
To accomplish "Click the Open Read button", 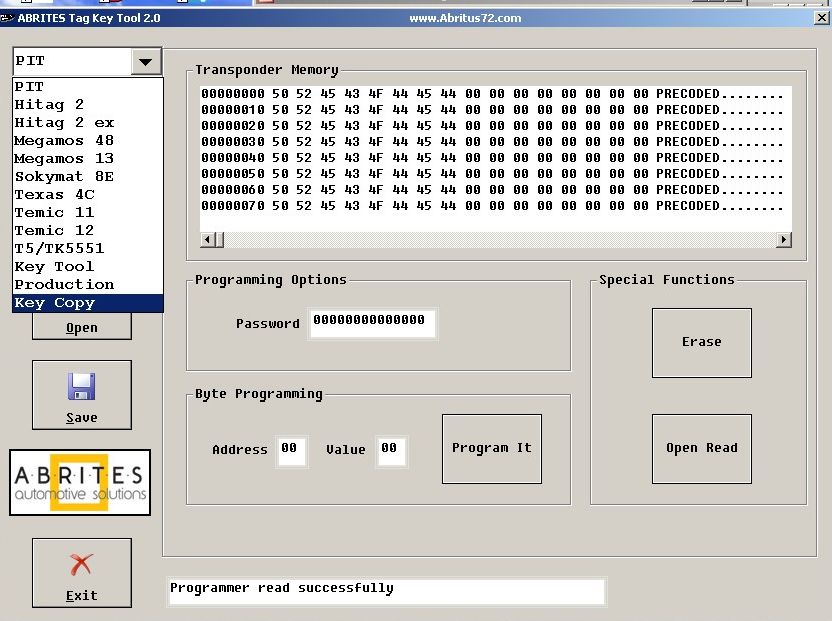I will coord(701,449).
